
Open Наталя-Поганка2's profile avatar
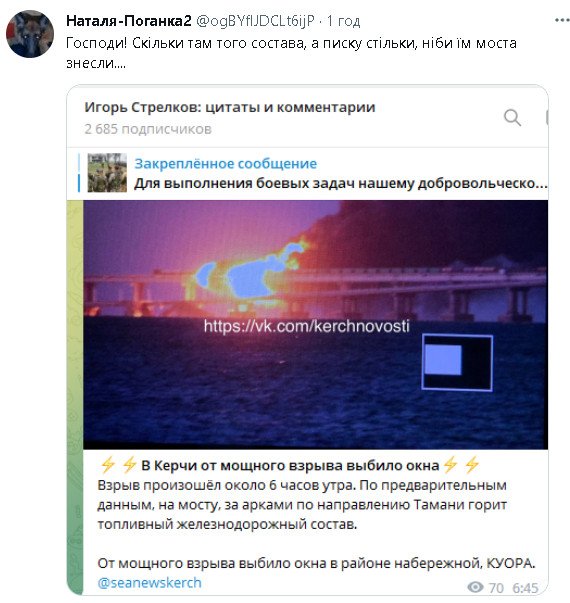[30, 34]
